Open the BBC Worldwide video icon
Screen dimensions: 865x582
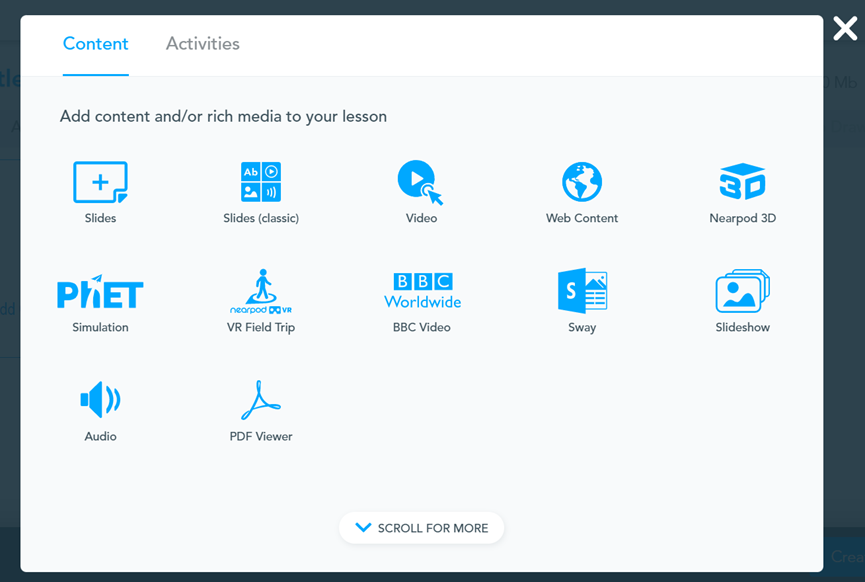pyautogui.click(x=423, y=290)
